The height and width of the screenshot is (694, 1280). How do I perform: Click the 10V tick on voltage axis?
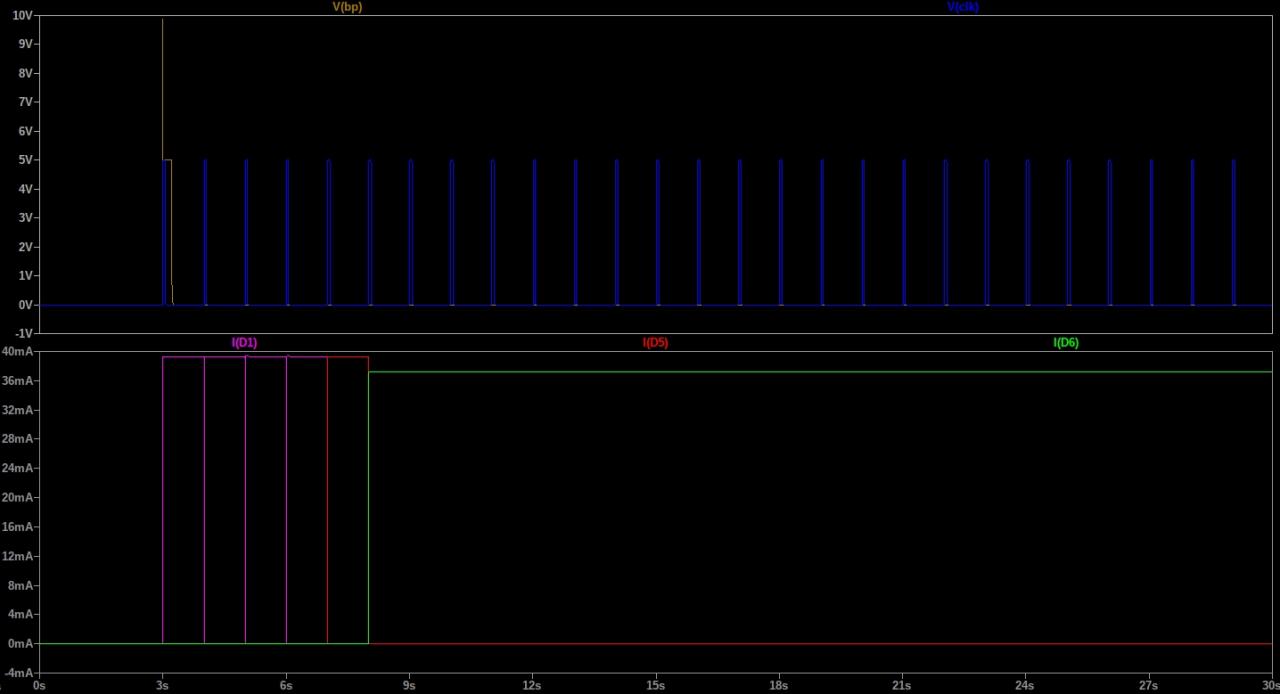[x=24, y=16]
